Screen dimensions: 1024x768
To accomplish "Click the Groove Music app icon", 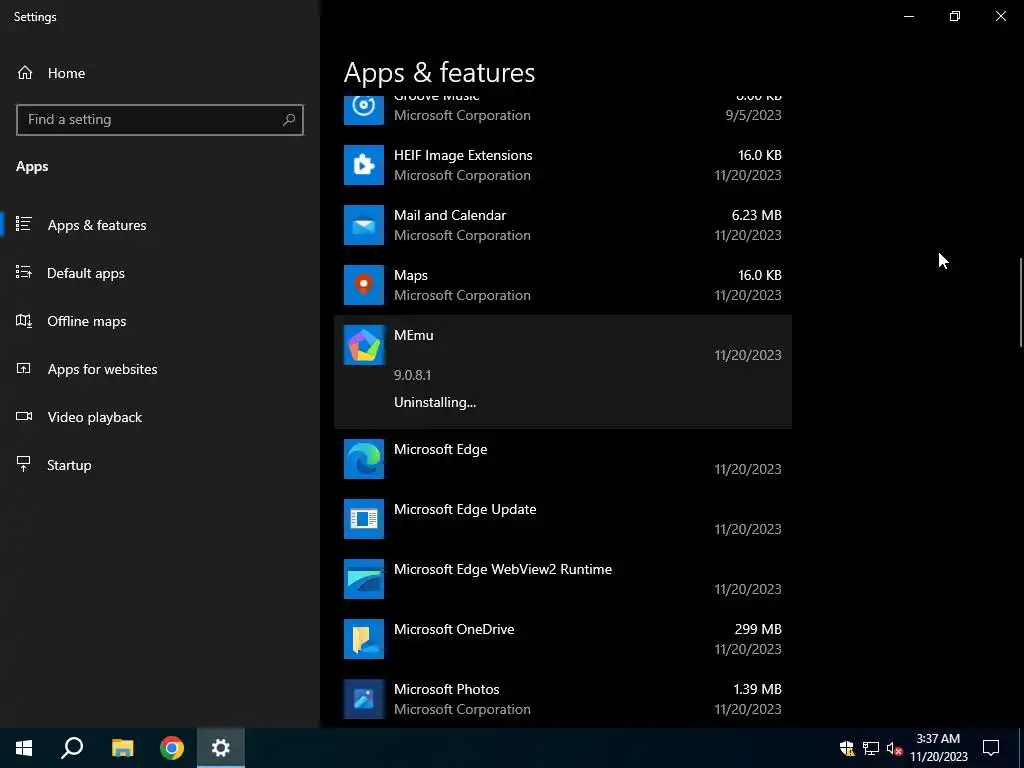I will [x=364, y=110].
